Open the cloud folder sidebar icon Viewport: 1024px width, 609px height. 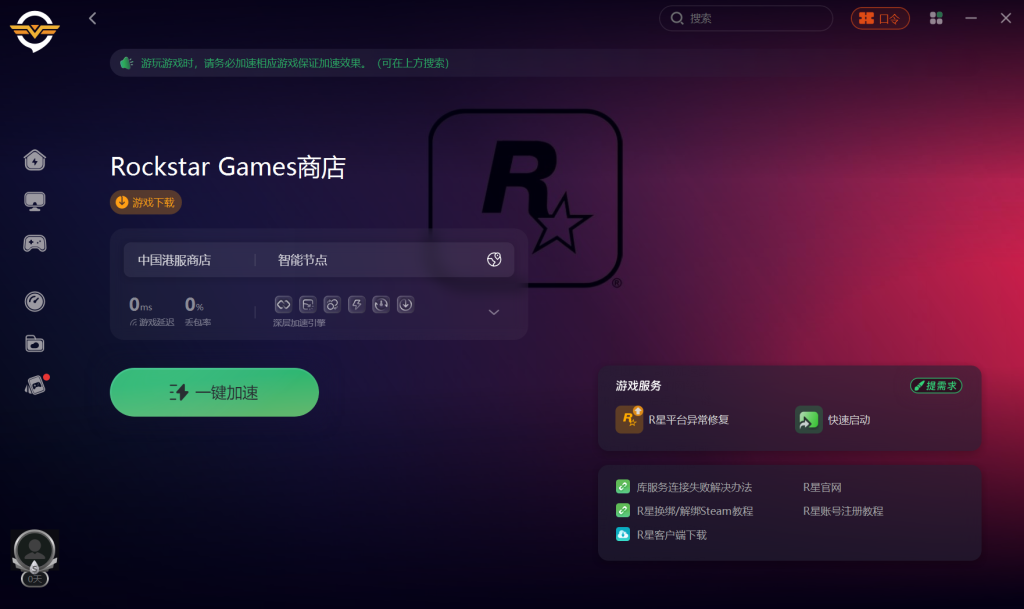coord(35,343)
